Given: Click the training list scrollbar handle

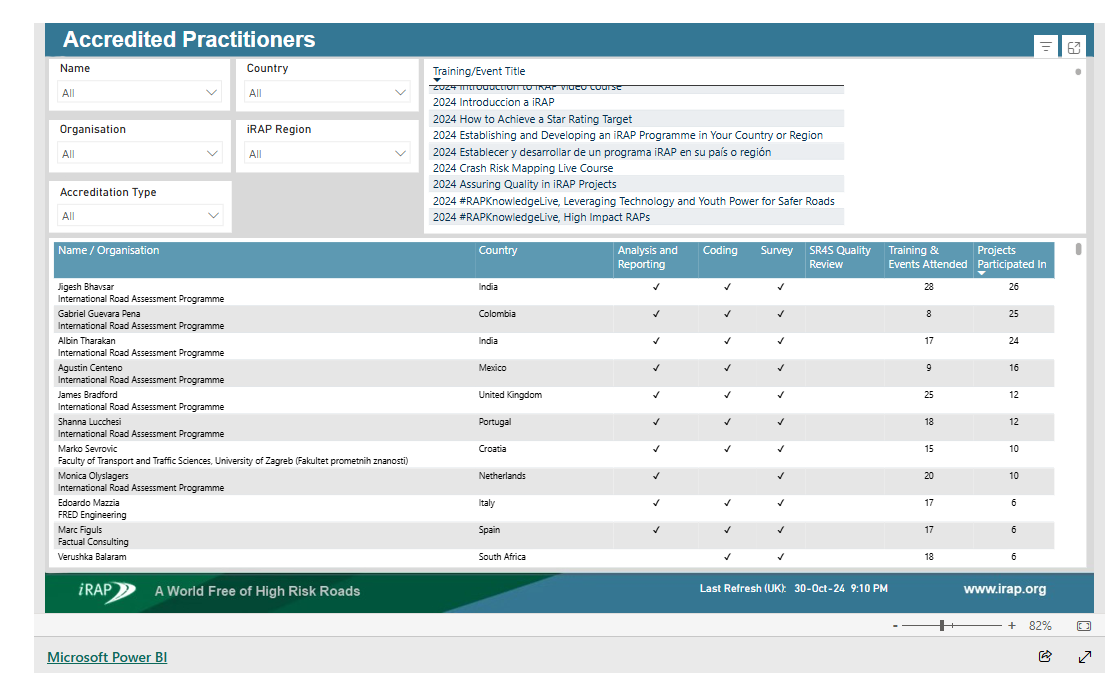Looking at the screenshot, I should coord(1078,71).
